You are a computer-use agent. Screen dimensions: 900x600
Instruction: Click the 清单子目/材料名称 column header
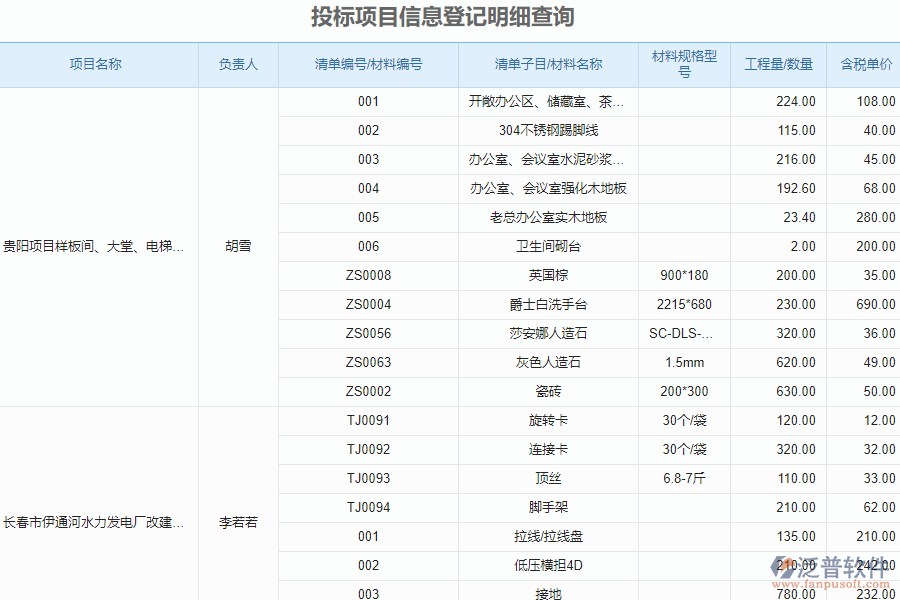tap(546, 64)
